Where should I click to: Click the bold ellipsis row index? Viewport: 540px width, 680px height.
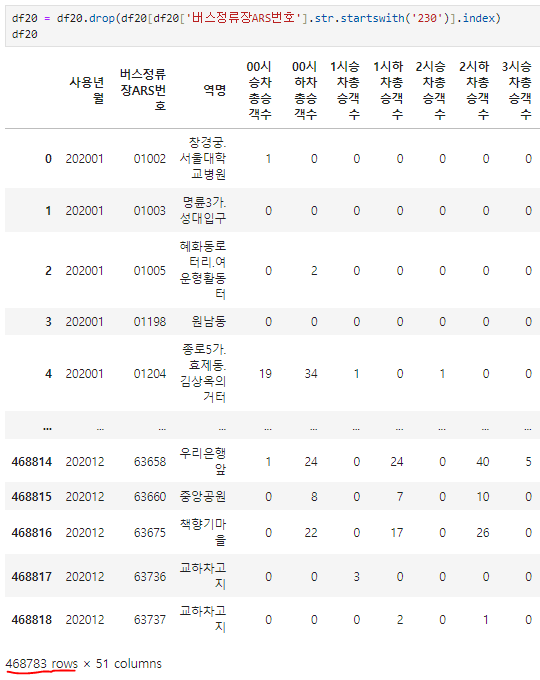click(47, 428)
